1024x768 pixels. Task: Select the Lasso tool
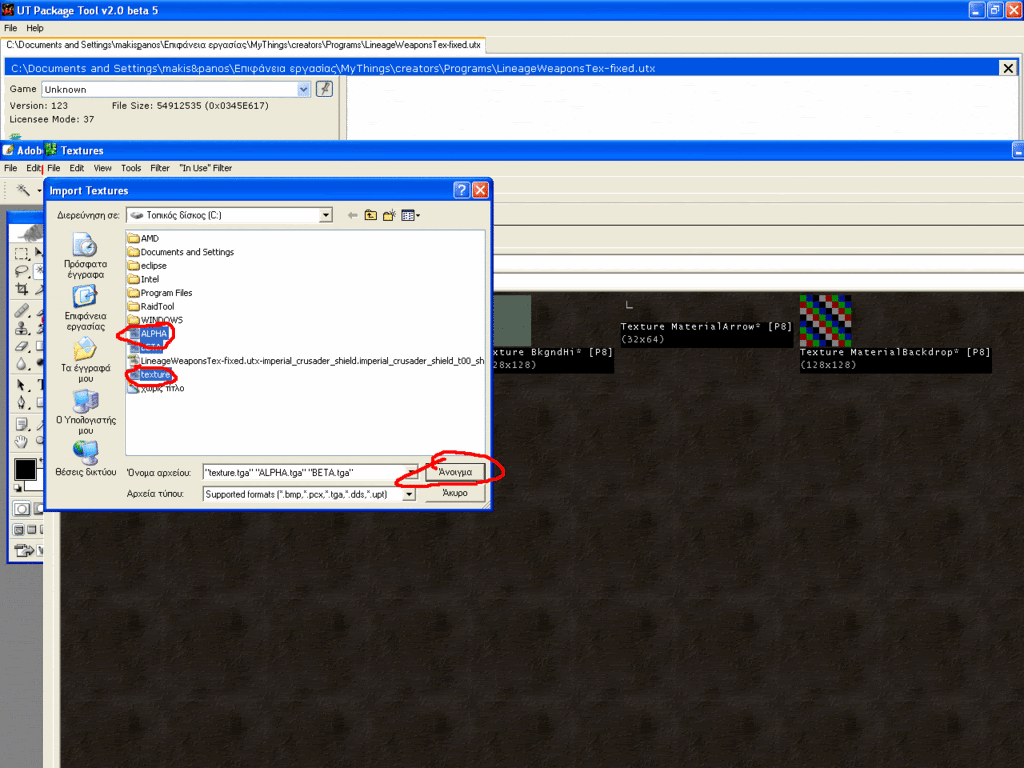click(x=21, y=271)
